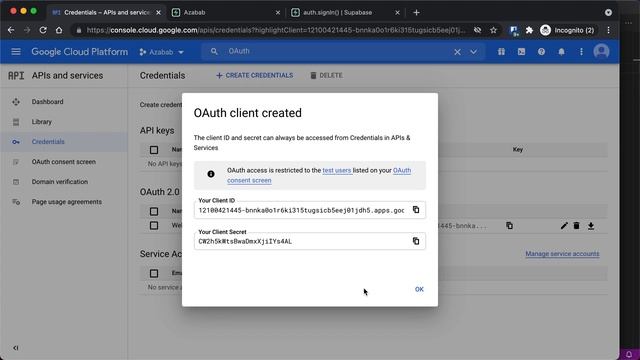
Task: Open OAuth consent screen in sidebar
Action: click(x=64, y=162)
